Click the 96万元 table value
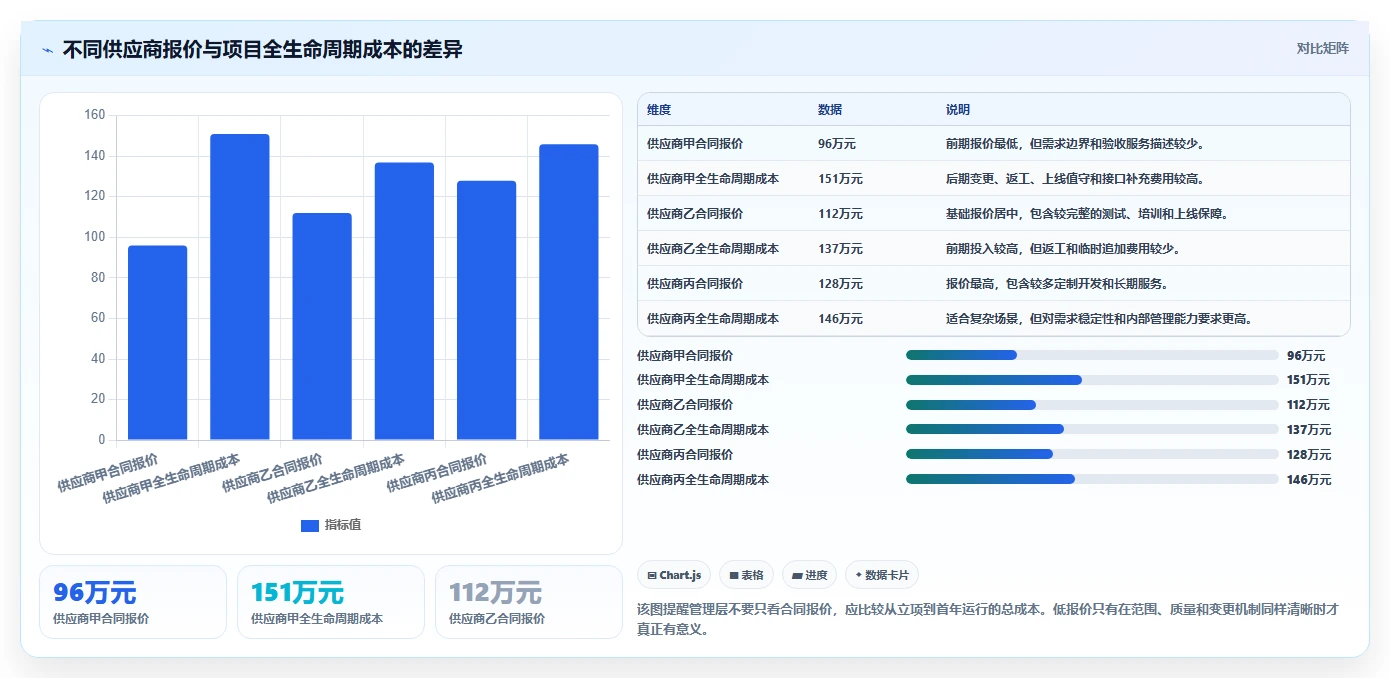The height and width of the screenshot is (678, 1390). pyautogui.click(x=837, y=144)
